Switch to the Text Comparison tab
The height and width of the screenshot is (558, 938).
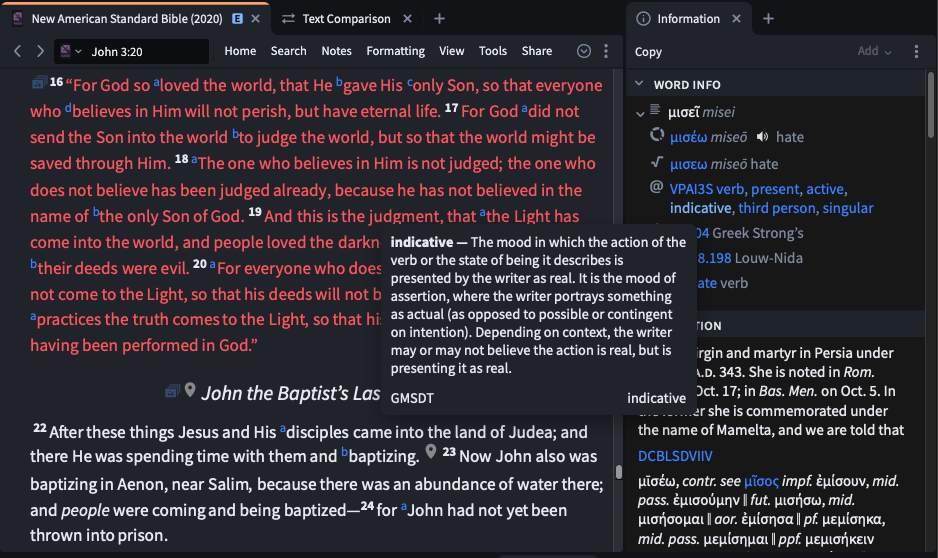pos(346,19)
